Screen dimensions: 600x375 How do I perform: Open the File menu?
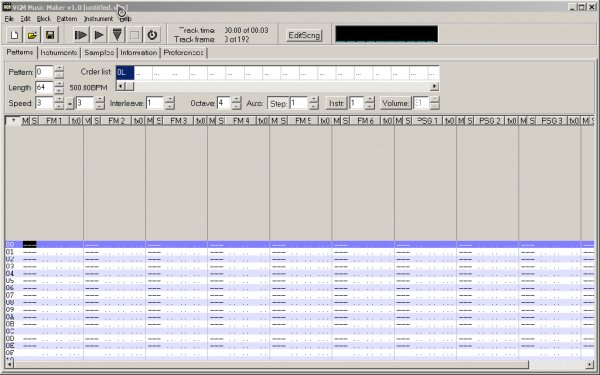click(9, 19)
